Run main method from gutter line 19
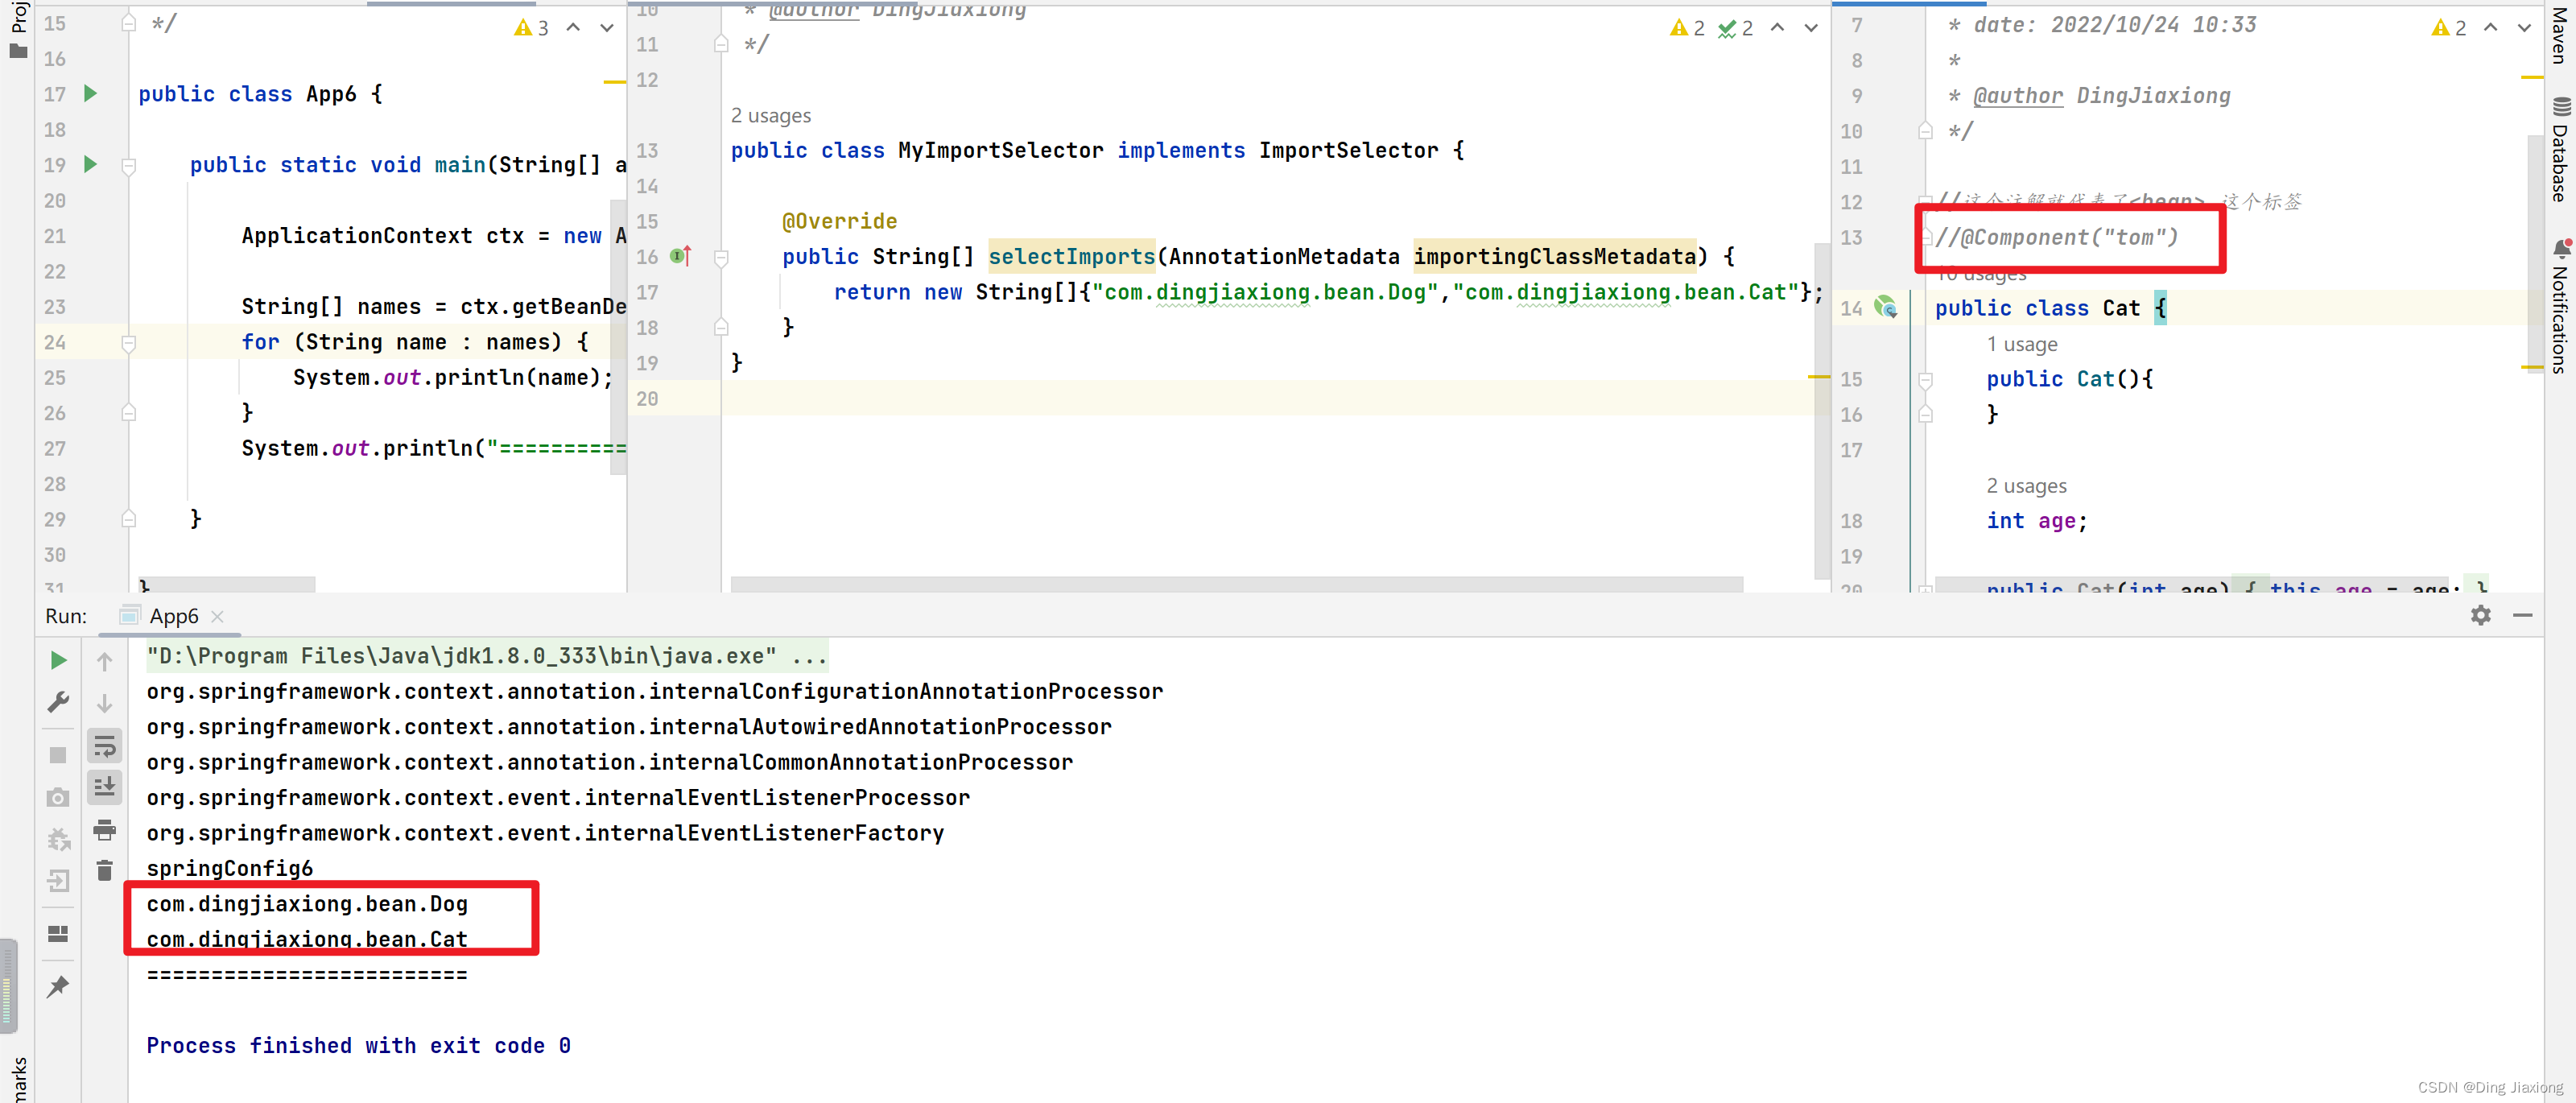The height and width of the screenshot is (1103, 2576). [x=90, y=164]
